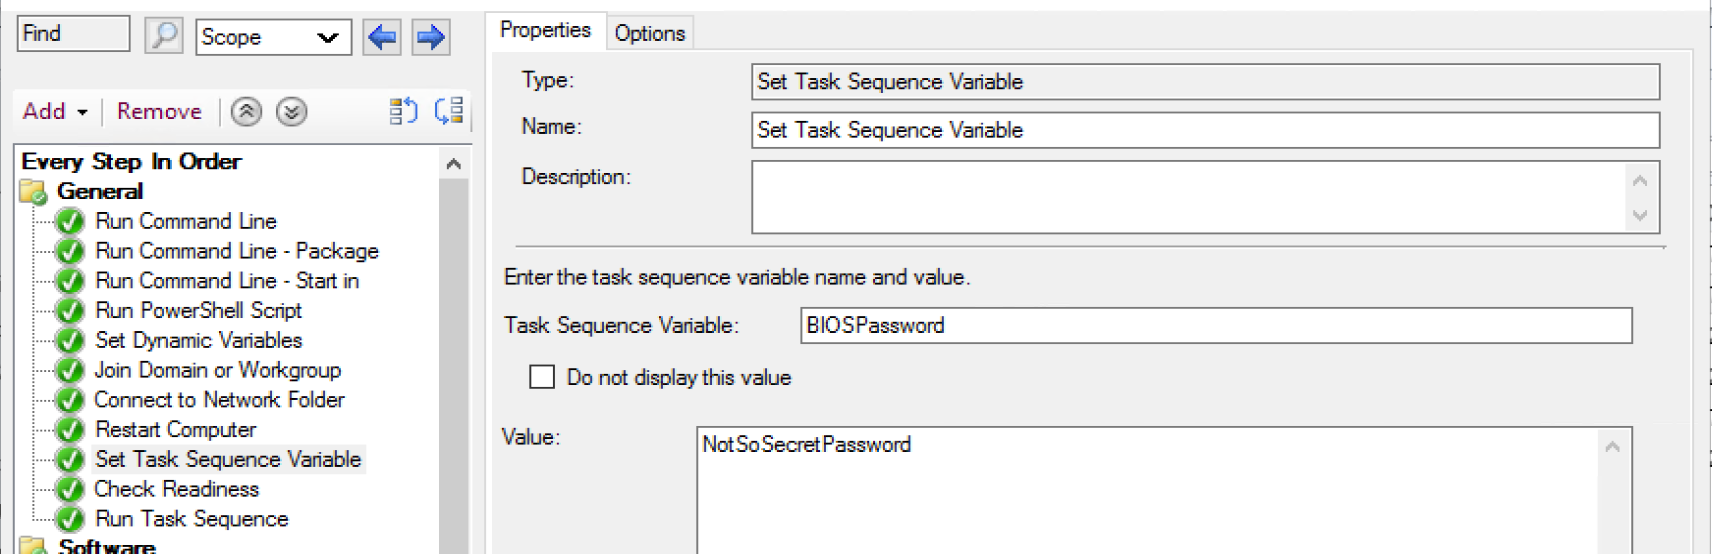Move step down with down-chevron icon
1712x554 pixels.
click(x=291, y=112)
